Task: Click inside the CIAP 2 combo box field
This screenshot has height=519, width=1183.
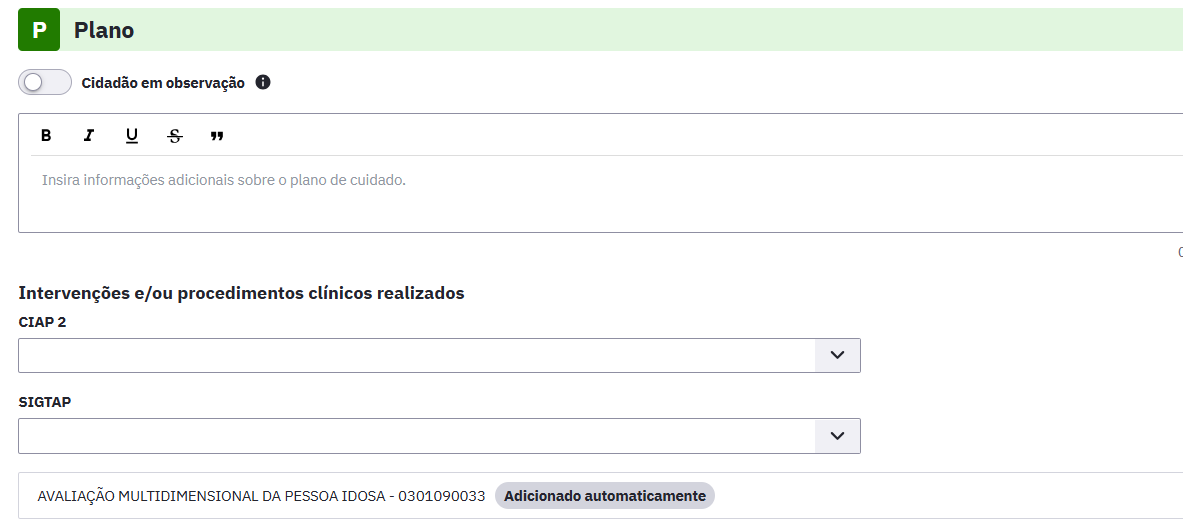Action: pyautogui.click(x=416, y=355)
